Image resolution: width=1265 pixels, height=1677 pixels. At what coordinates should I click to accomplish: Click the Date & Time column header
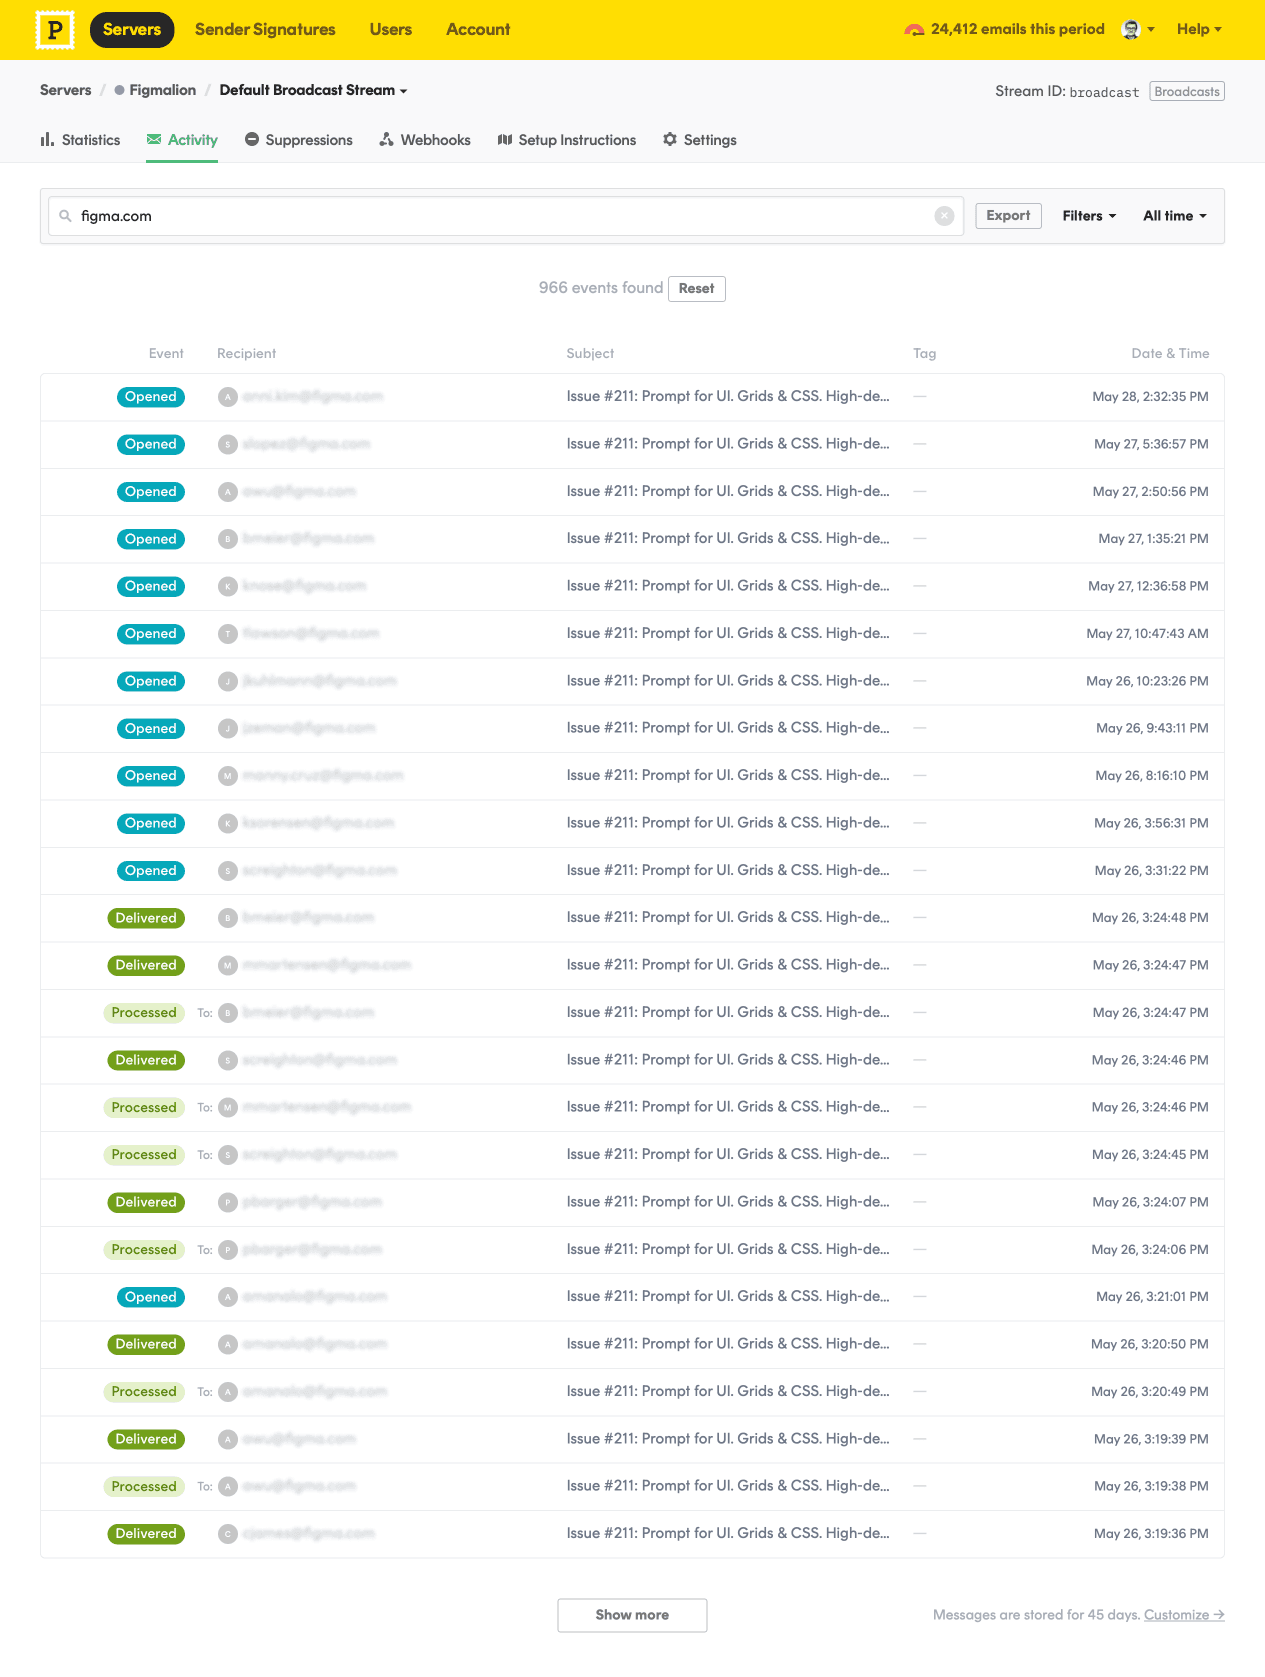pyautogui.click(x=1170, y=354)
